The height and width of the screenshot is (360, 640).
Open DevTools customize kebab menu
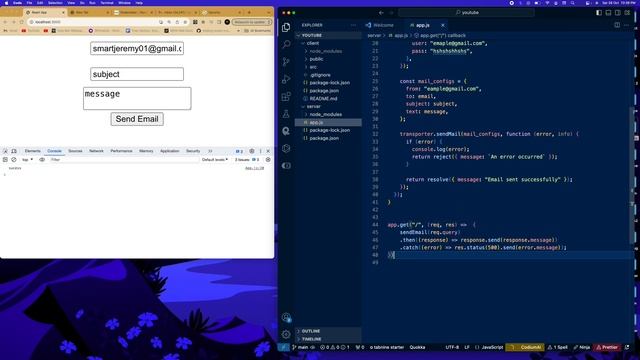coord(260,151)
